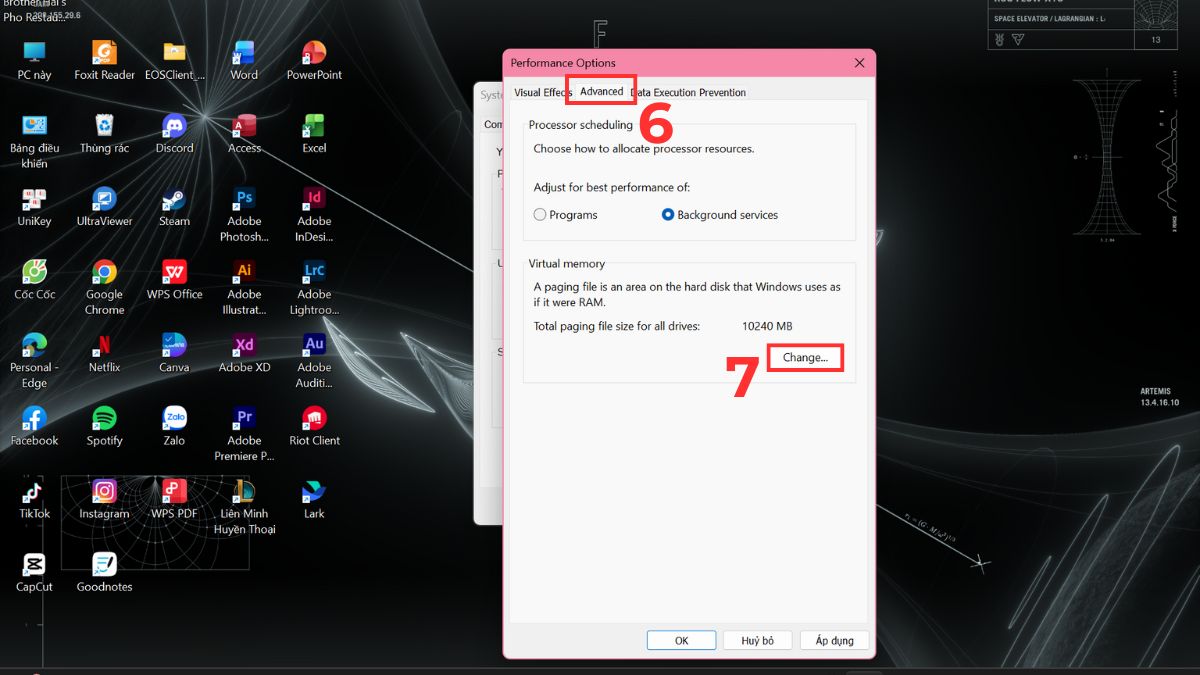Apply settings with the Áp dụng button

[834, 640]
